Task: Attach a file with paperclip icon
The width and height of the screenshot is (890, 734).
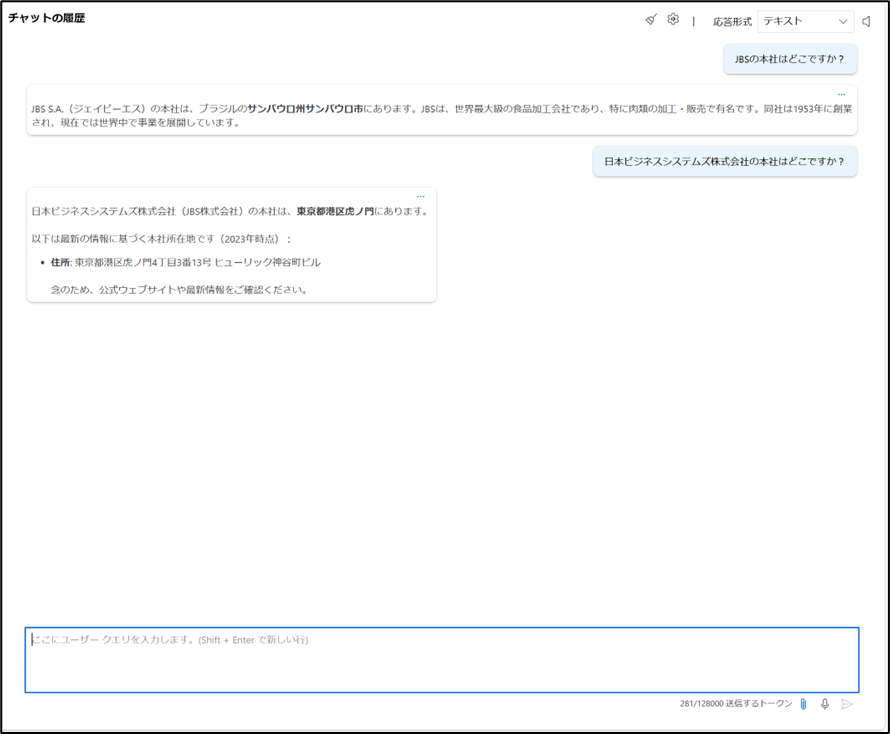Action: pos(803,704)
